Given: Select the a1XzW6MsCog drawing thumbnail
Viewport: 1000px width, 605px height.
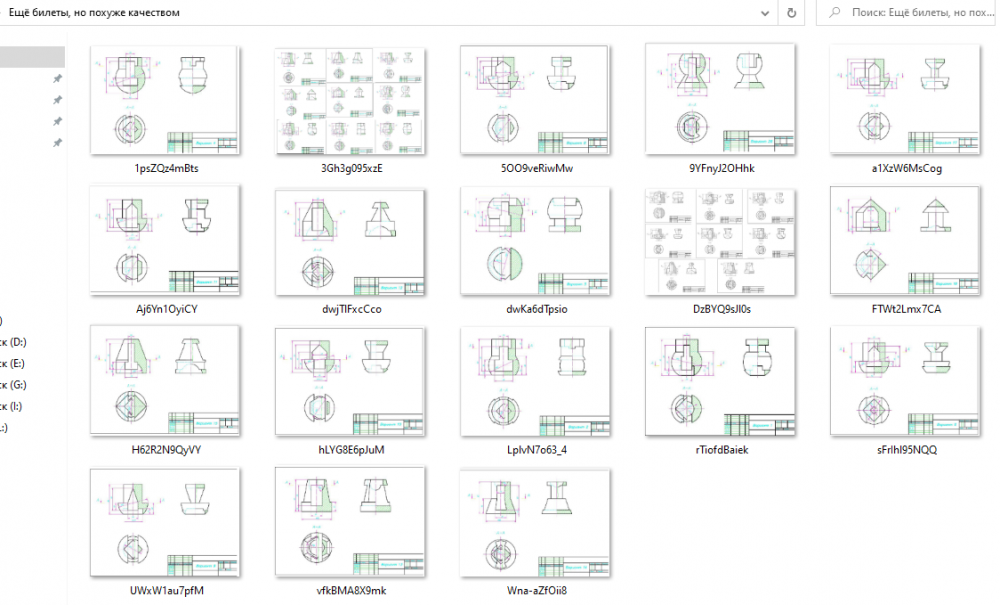Looking at the screenshot, I should pos(906,99).
